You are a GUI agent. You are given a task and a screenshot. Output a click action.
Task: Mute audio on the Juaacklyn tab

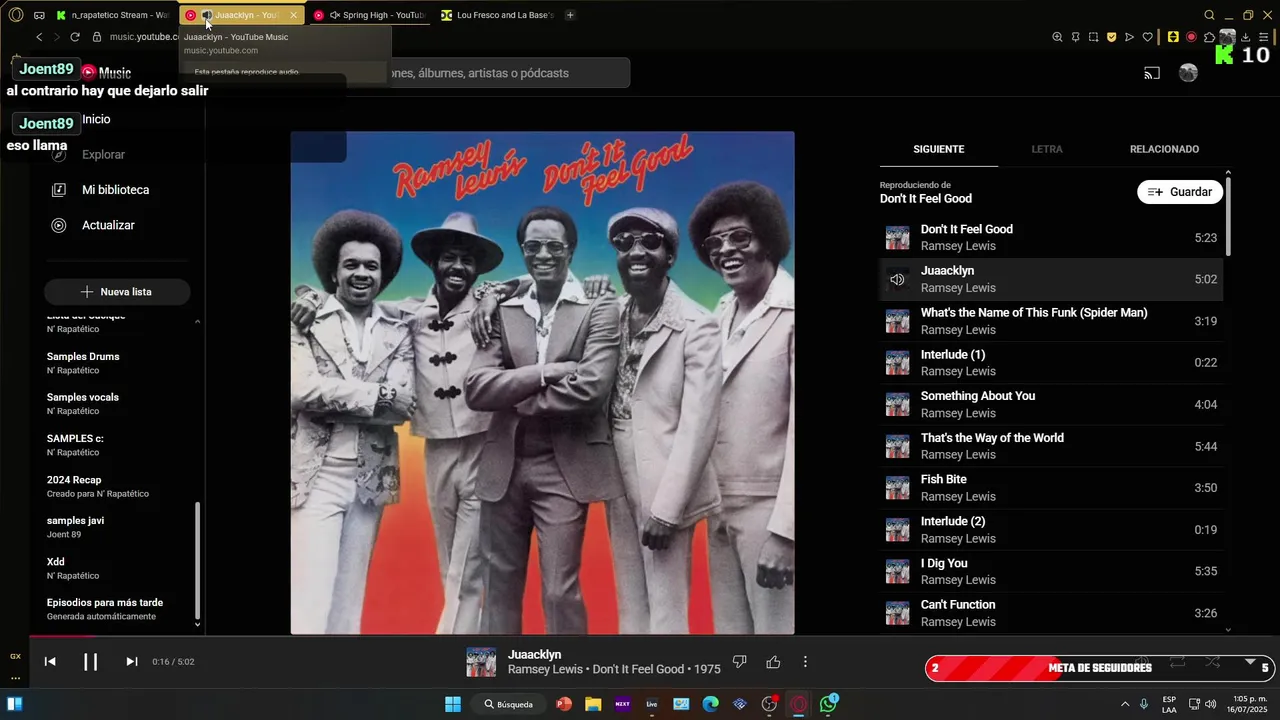point(207,15)
